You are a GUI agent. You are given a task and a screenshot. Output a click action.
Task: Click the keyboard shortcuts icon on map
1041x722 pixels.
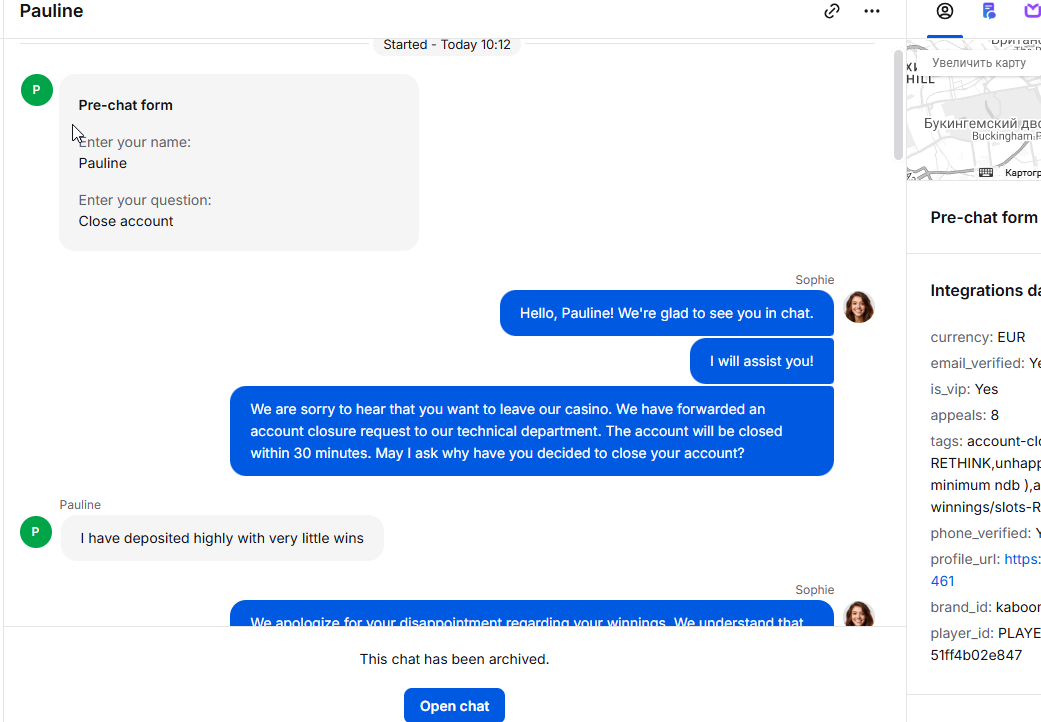click(x=986, y=173)
